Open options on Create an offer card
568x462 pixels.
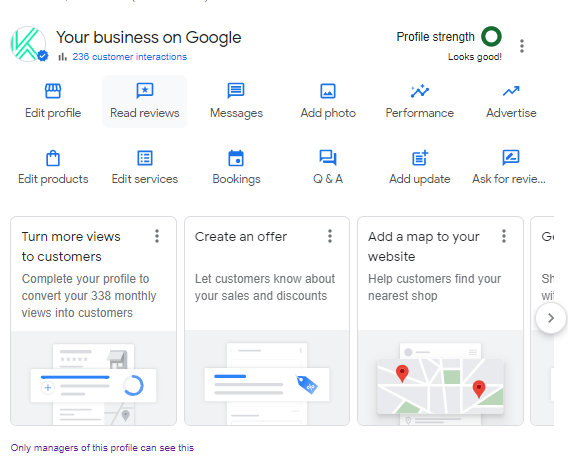tap(330, 236)
